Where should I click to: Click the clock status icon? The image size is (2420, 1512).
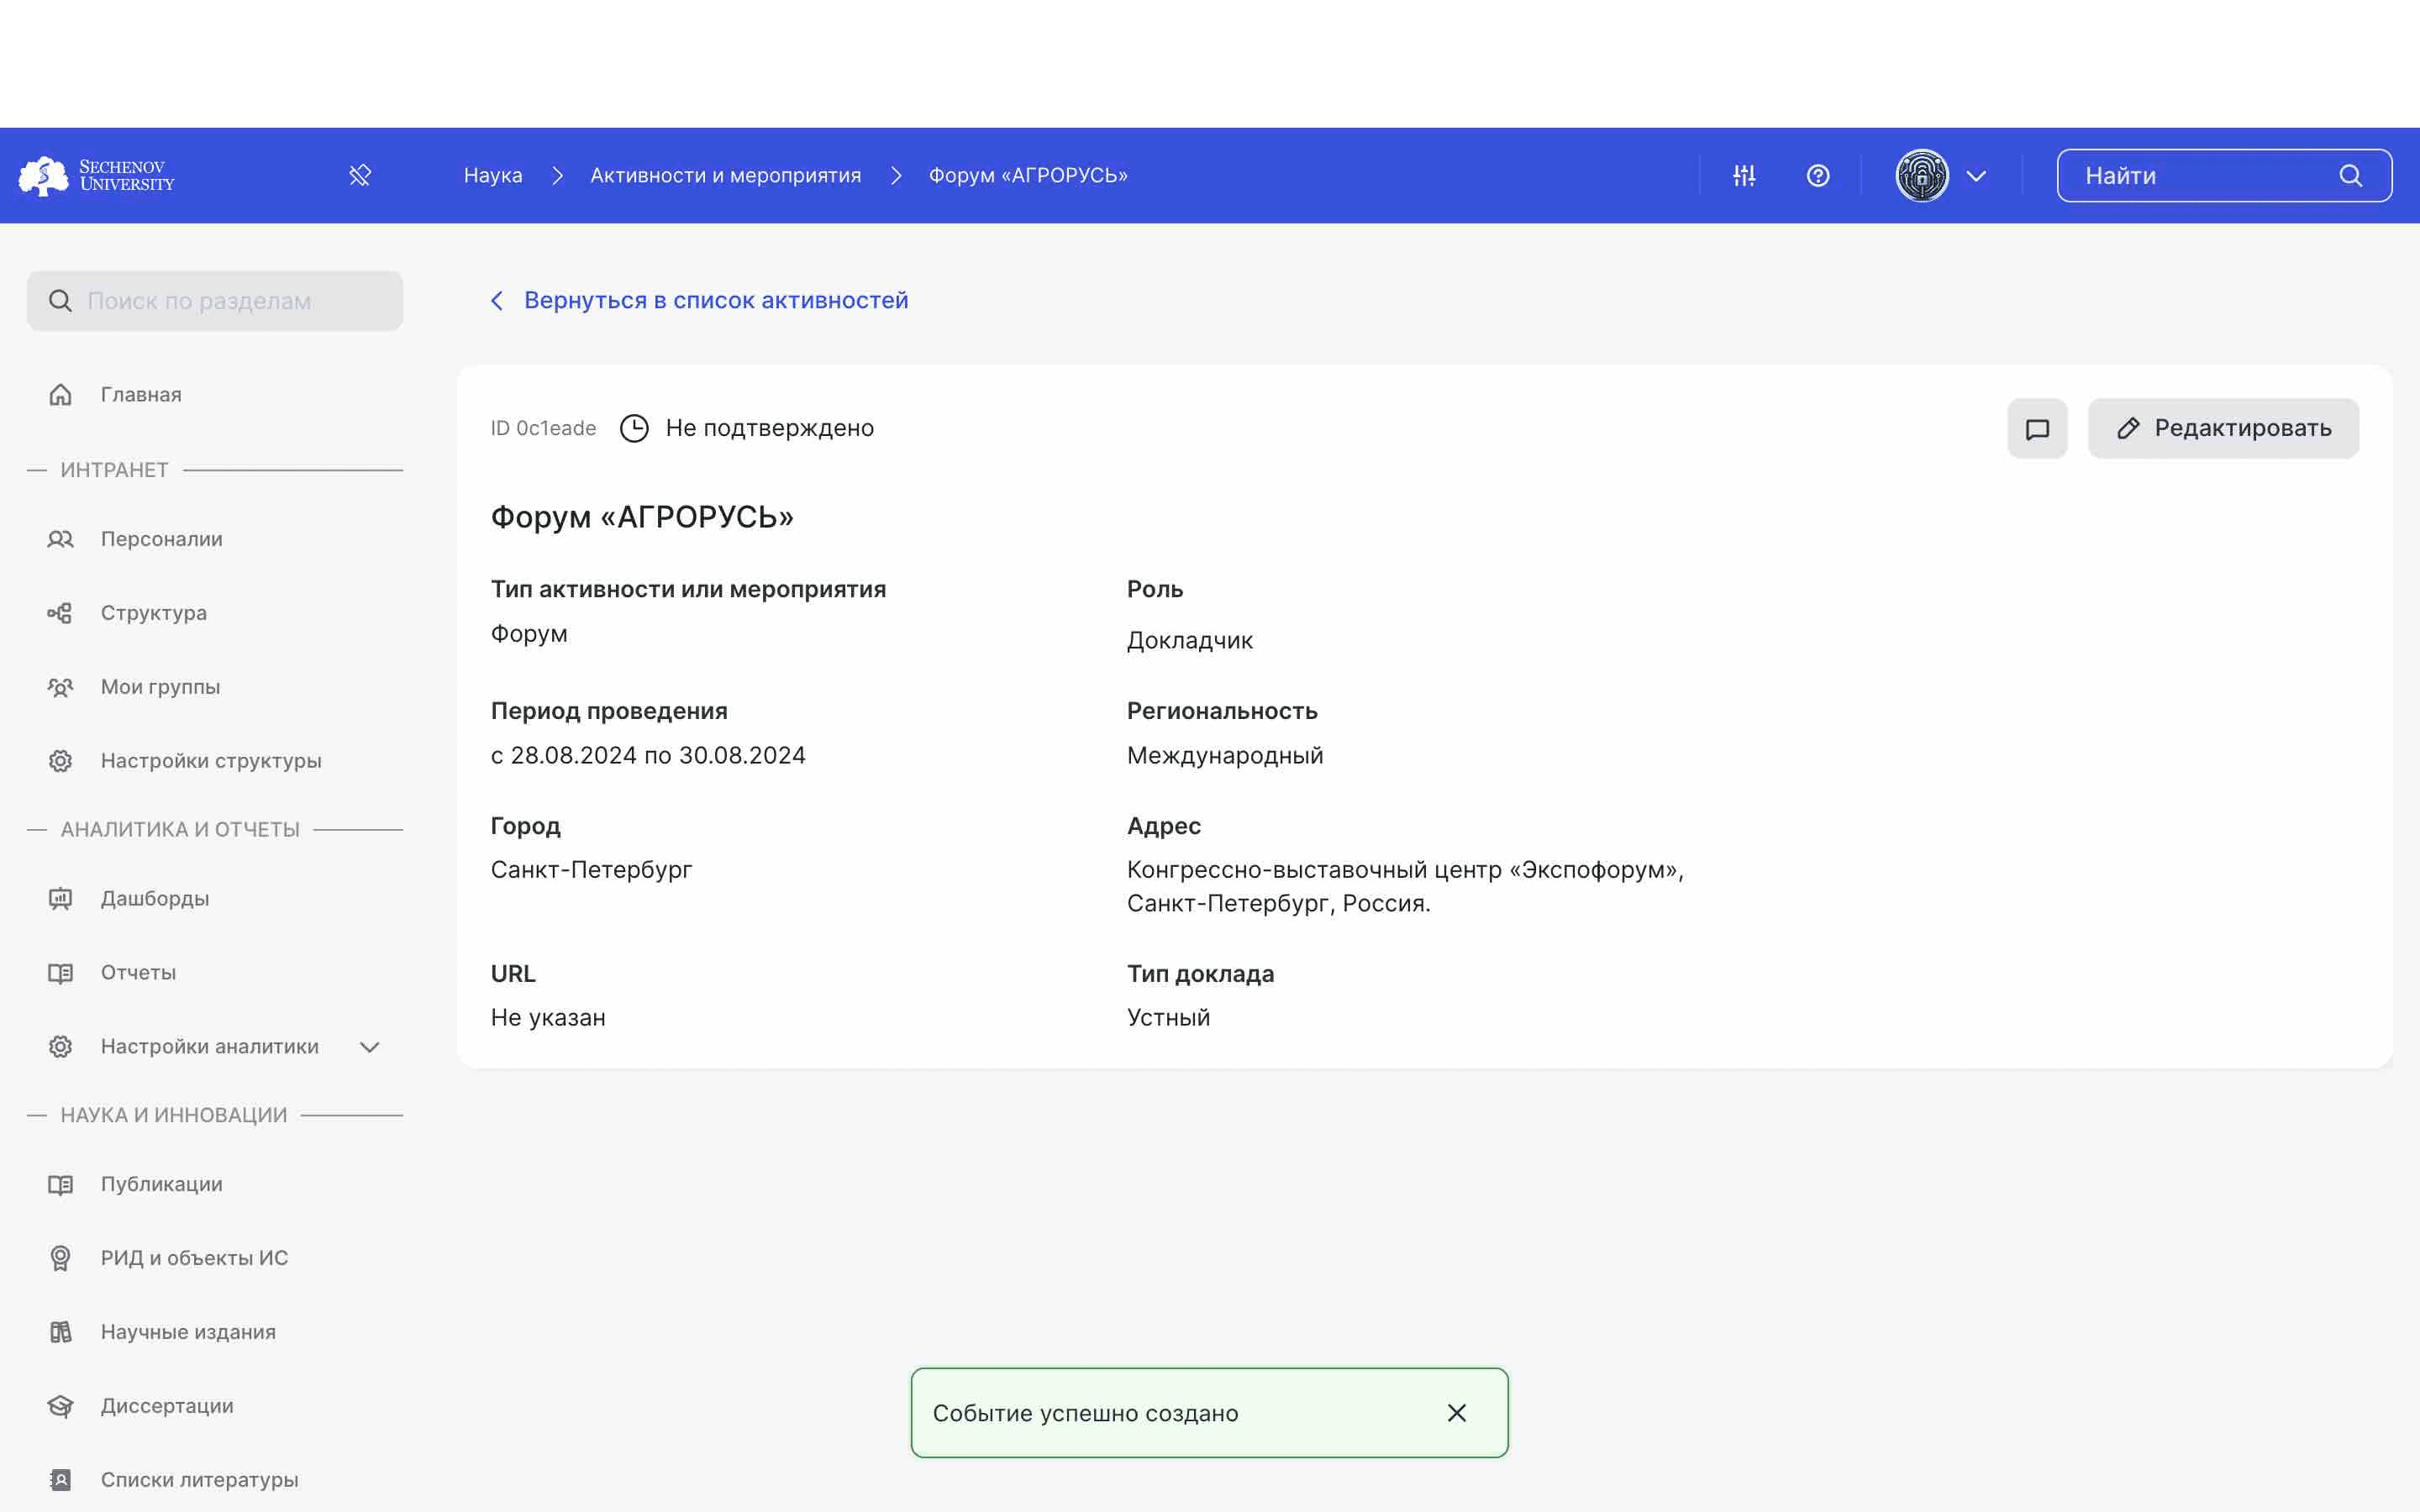point(634,428)
